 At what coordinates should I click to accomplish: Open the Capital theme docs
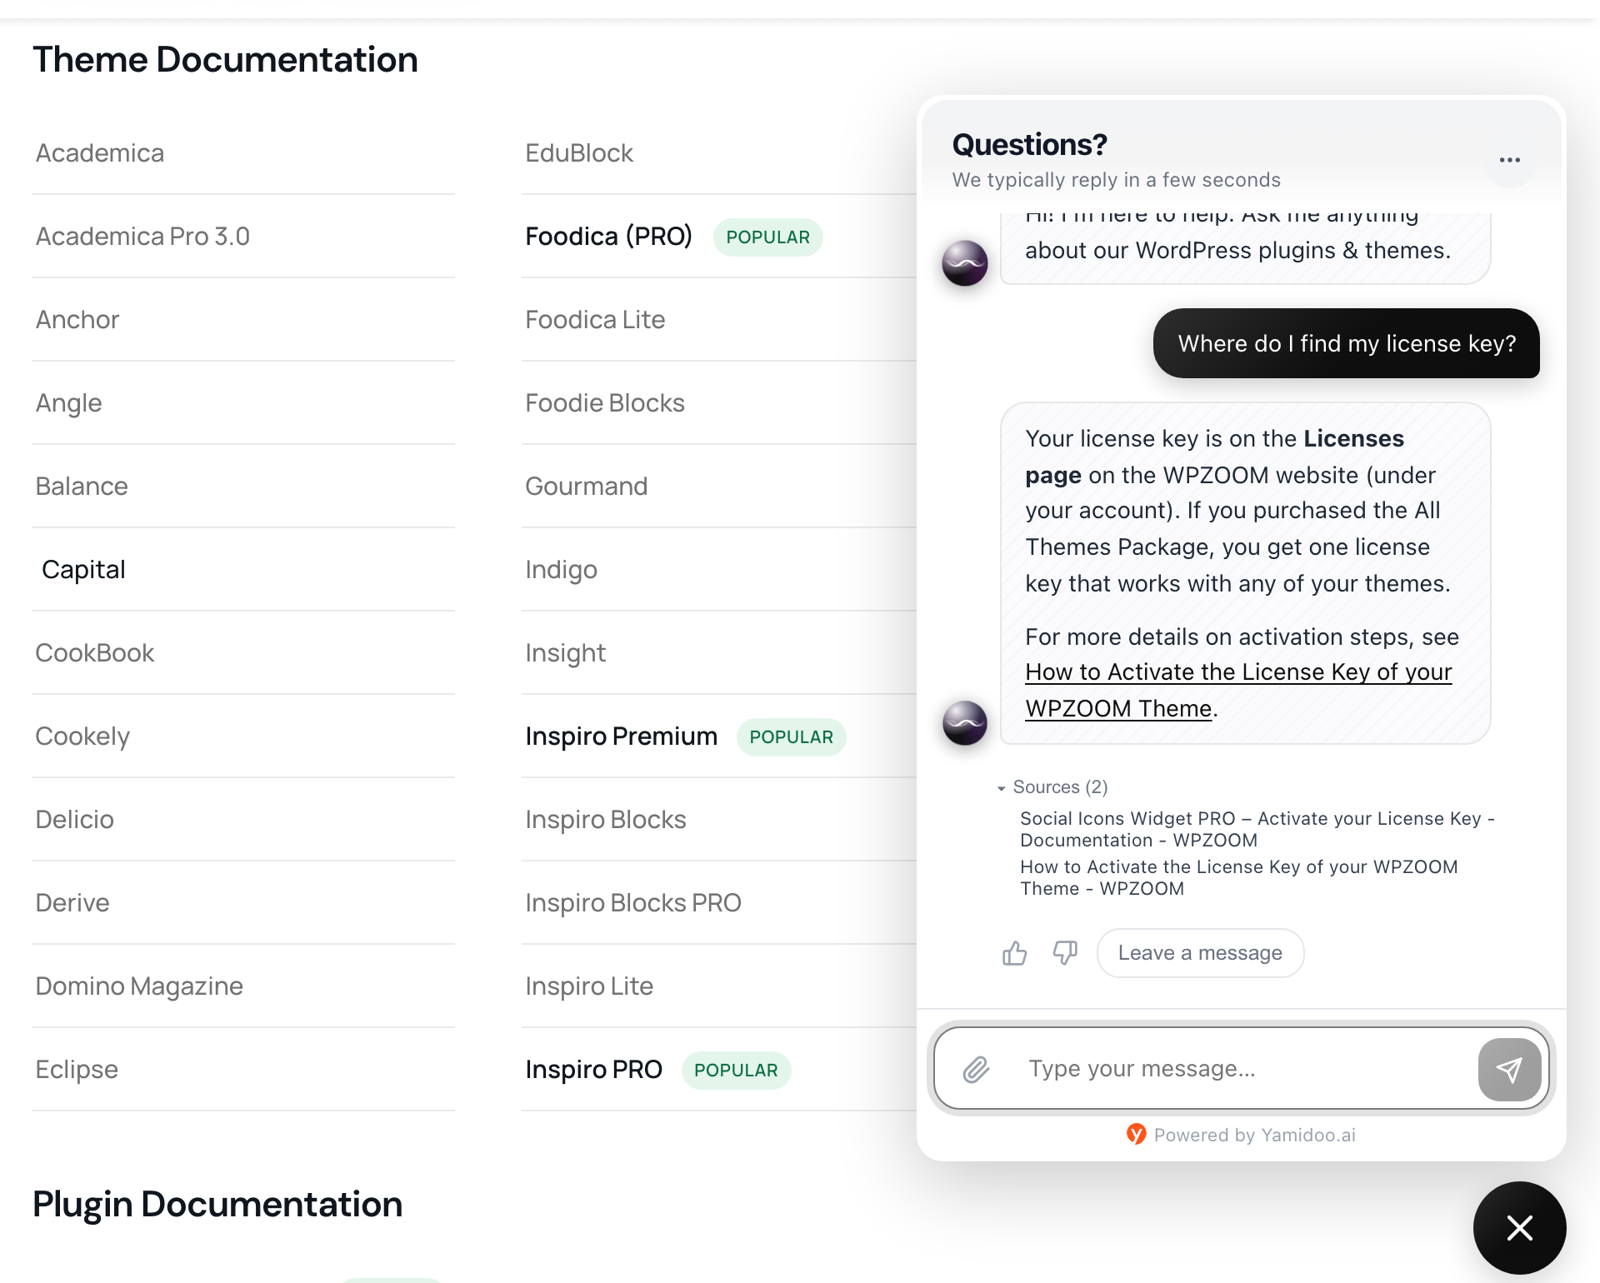click(84, 570)
